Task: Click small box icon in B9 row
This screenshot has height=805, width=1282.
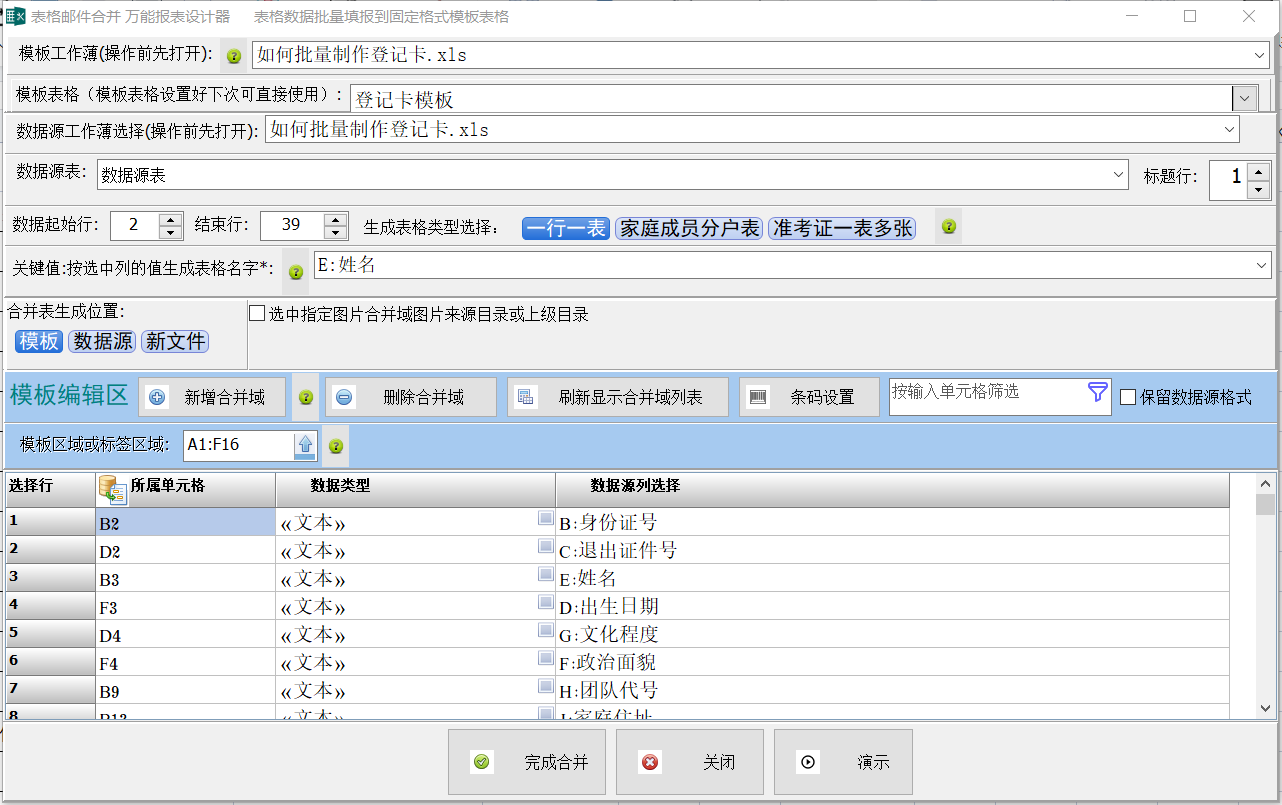Action: (x=545, y=686)
